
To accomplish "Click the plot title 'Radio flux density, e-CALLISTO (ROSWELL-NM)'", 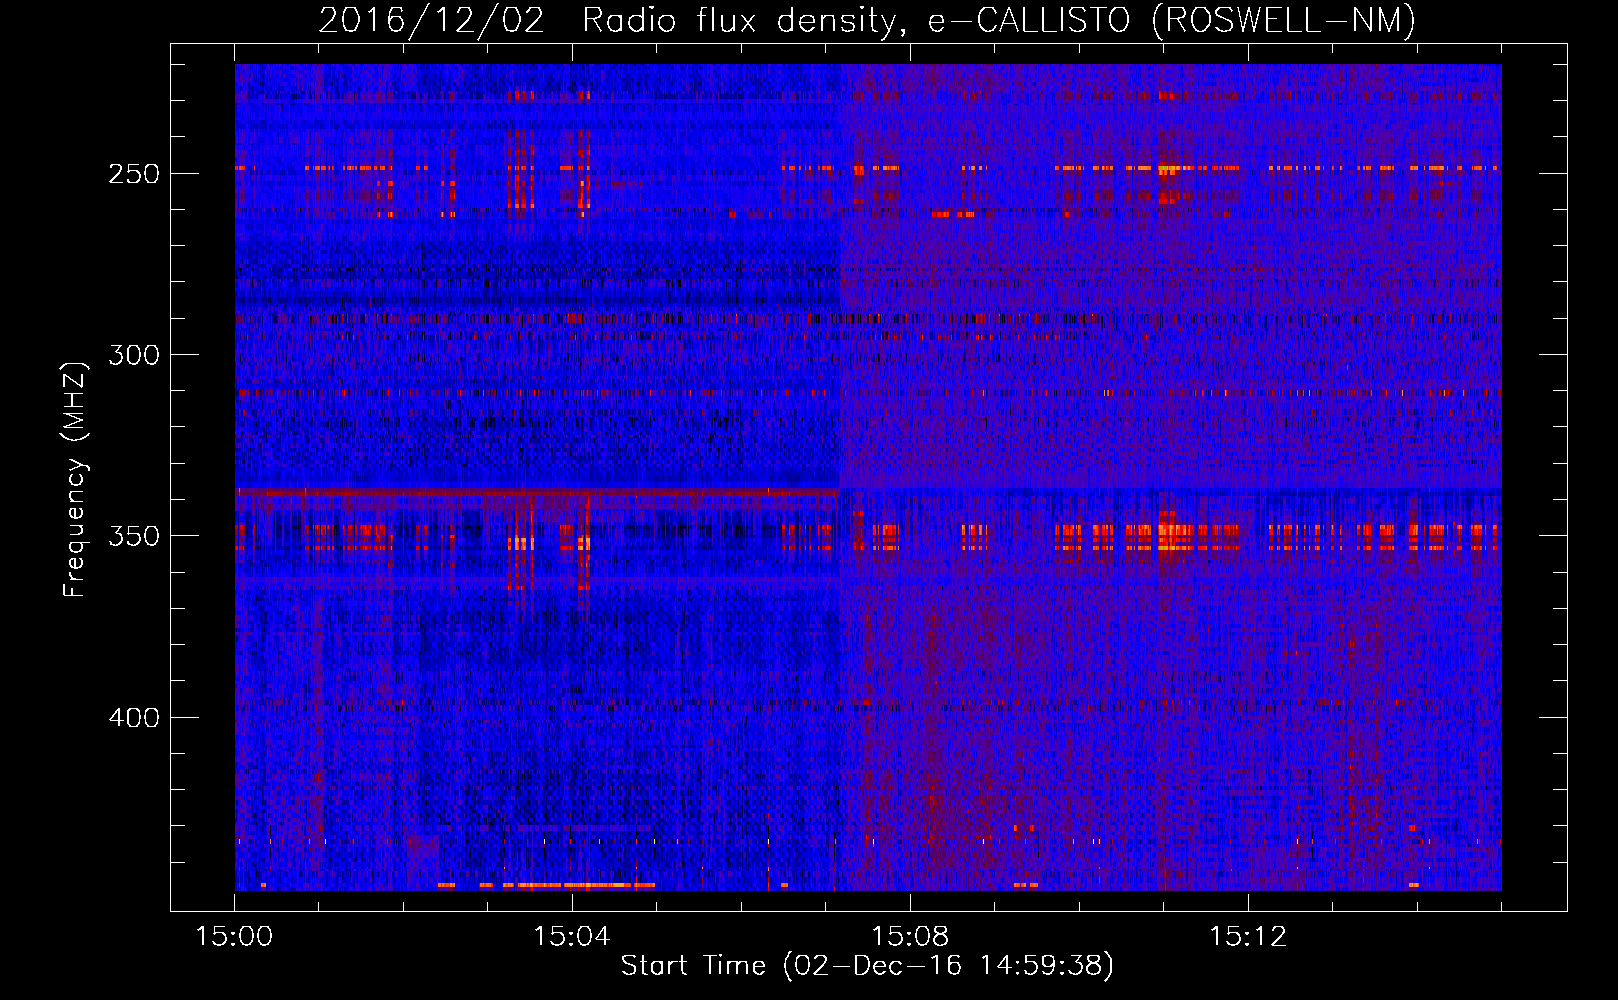I will [x=998, y=20].
